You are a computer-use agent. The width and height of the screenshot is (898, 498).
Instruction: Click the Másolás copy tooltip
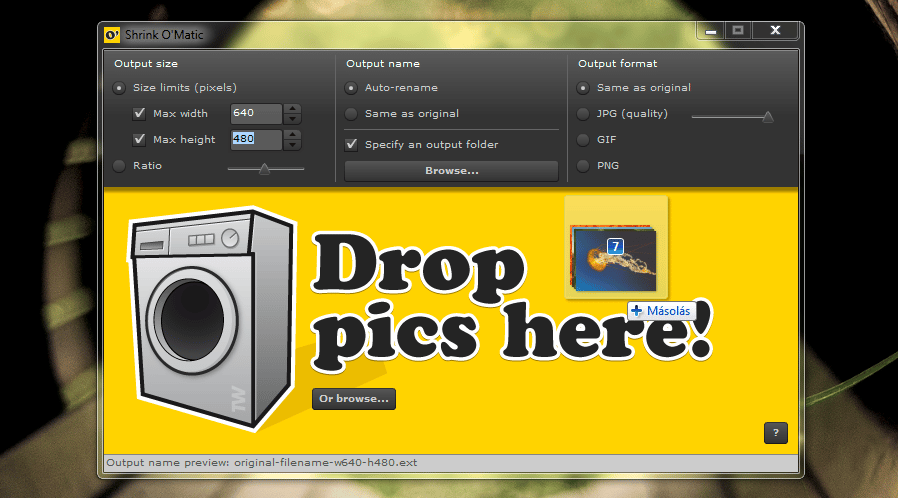(x=661, y=311)
